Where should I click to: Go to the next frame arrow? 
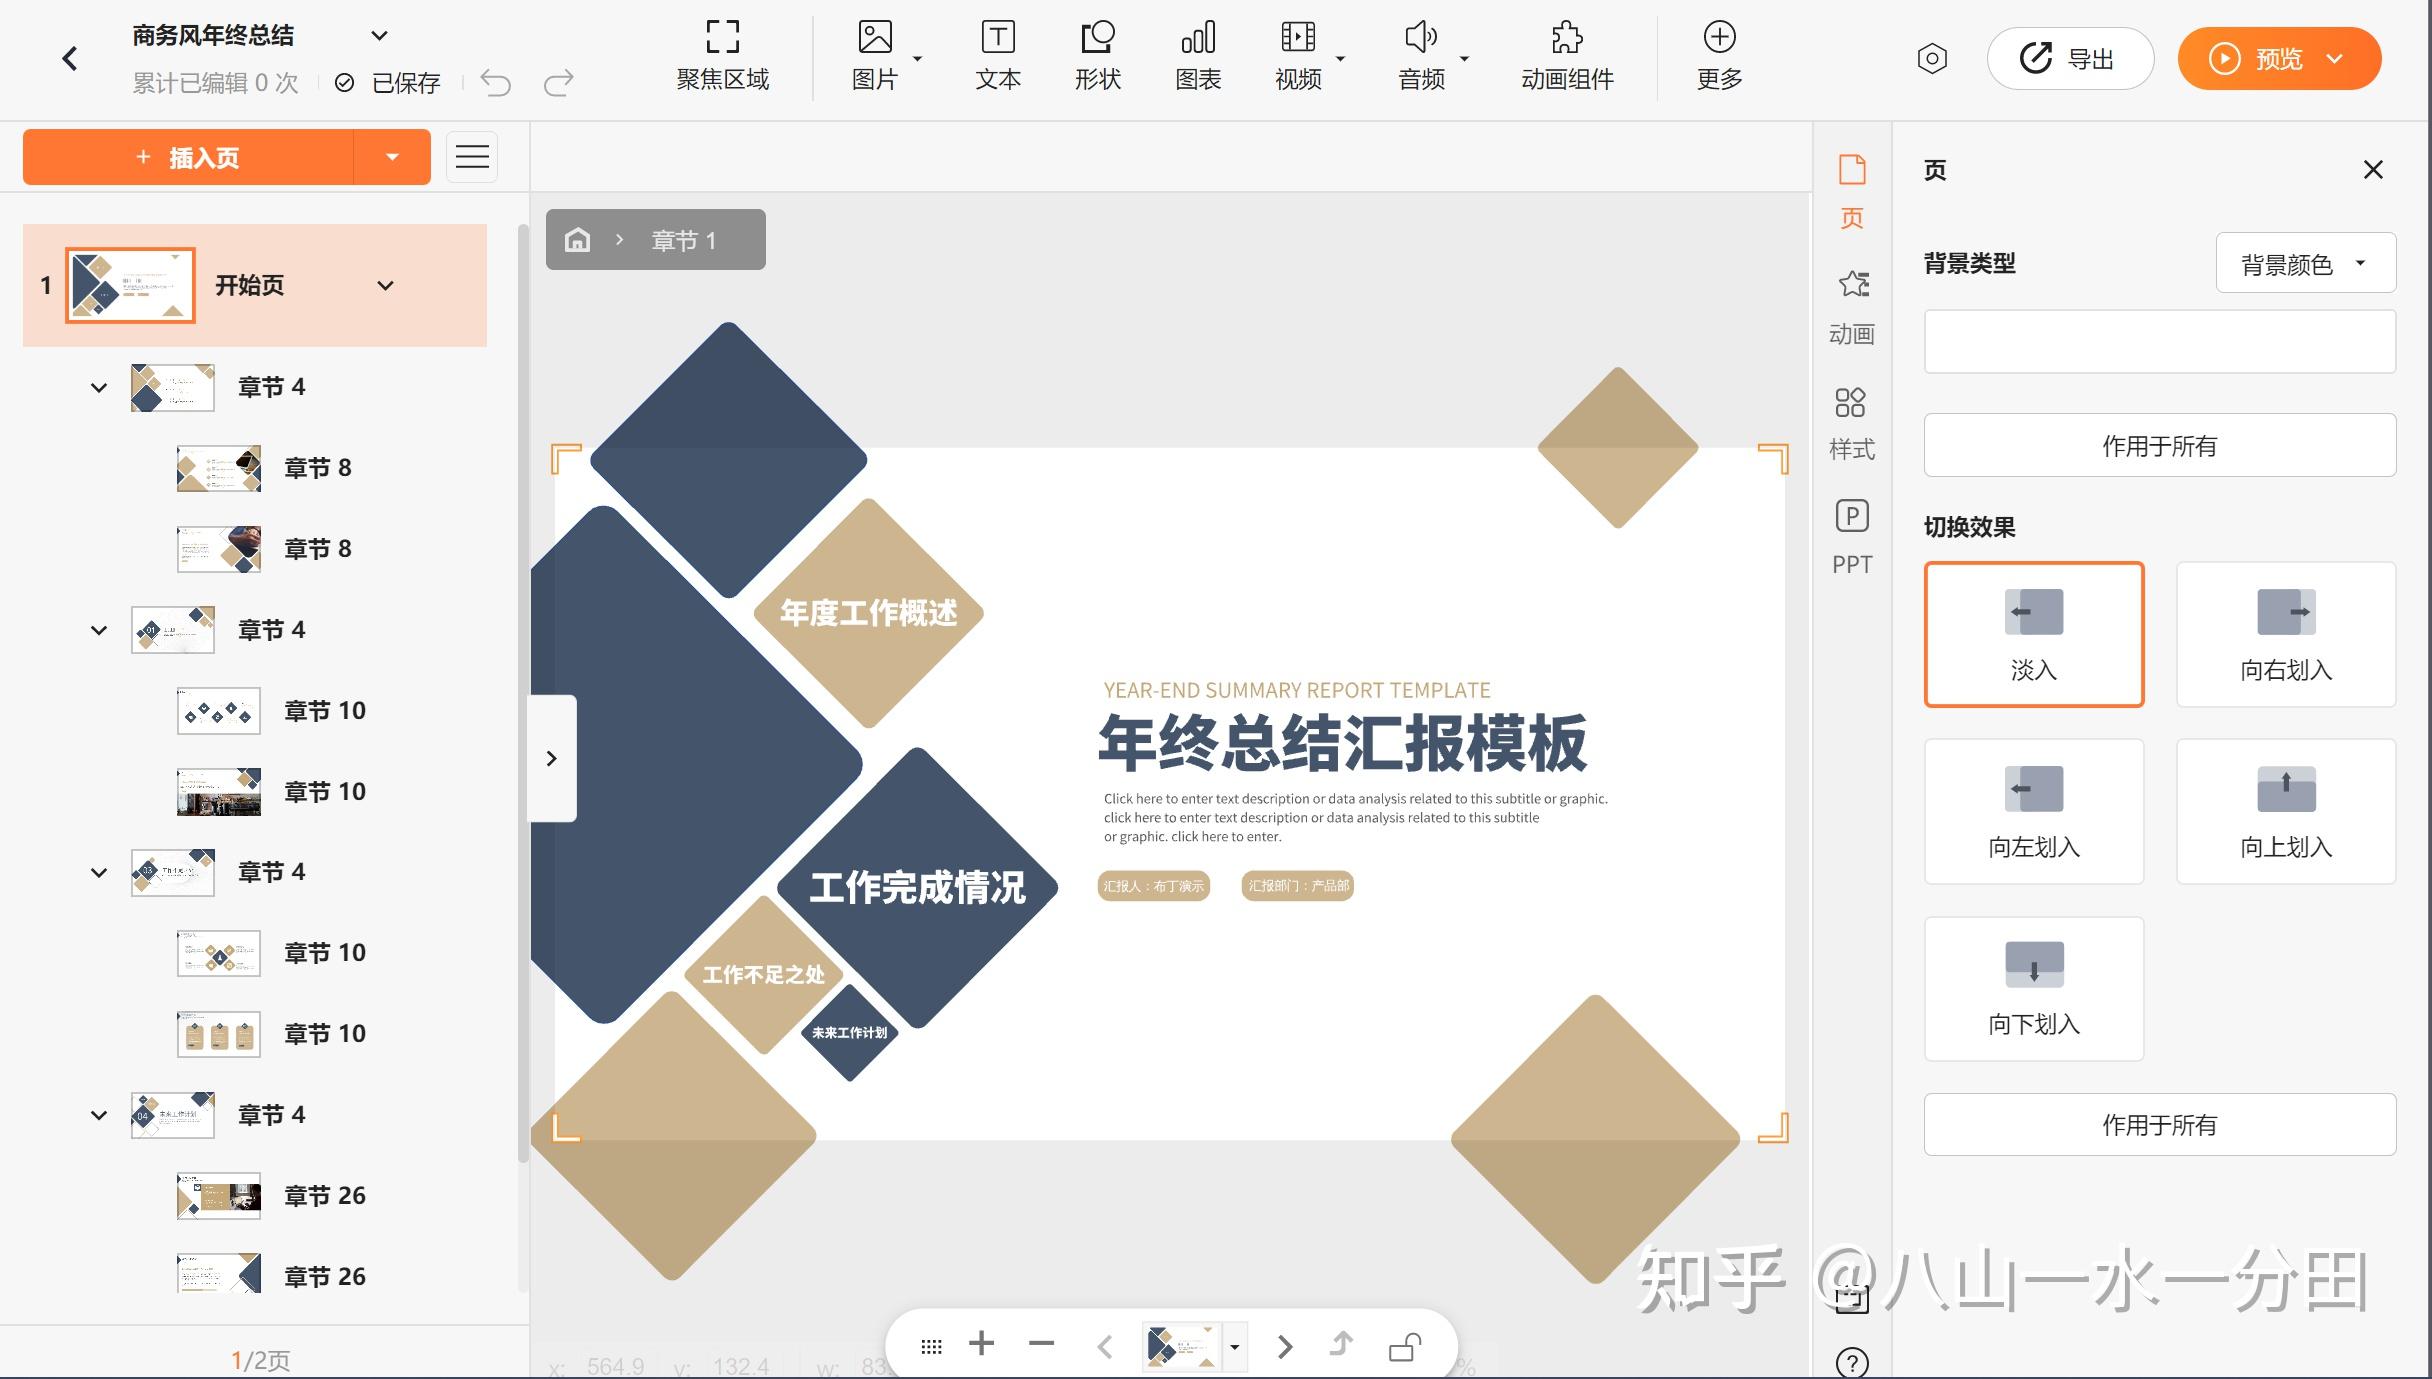(1285, 1346)
